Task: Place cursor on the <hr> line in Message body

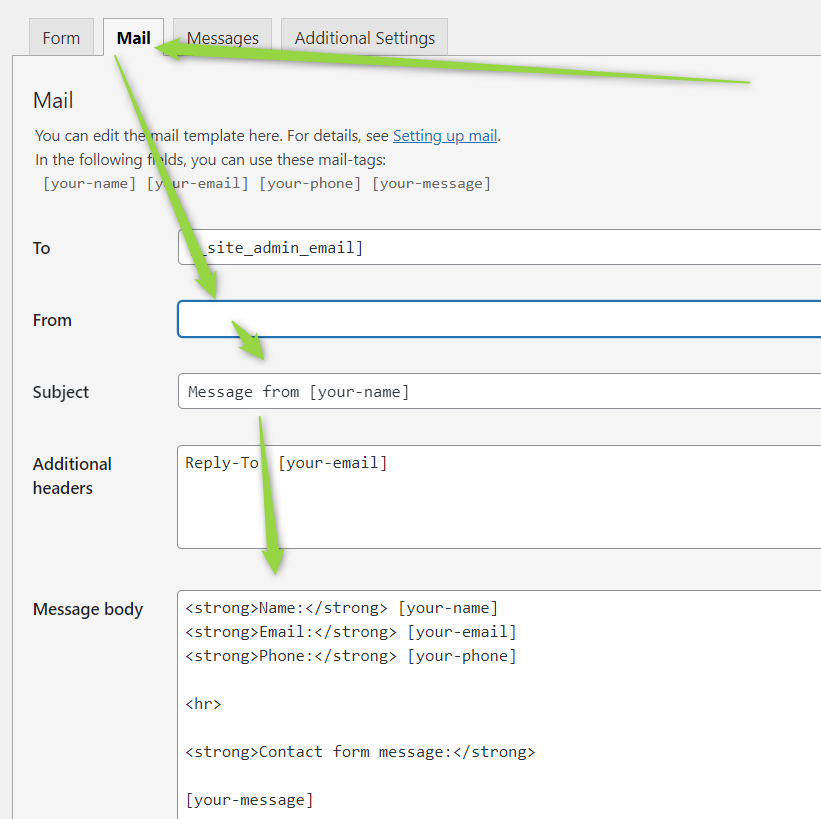Action: point(204,704)
